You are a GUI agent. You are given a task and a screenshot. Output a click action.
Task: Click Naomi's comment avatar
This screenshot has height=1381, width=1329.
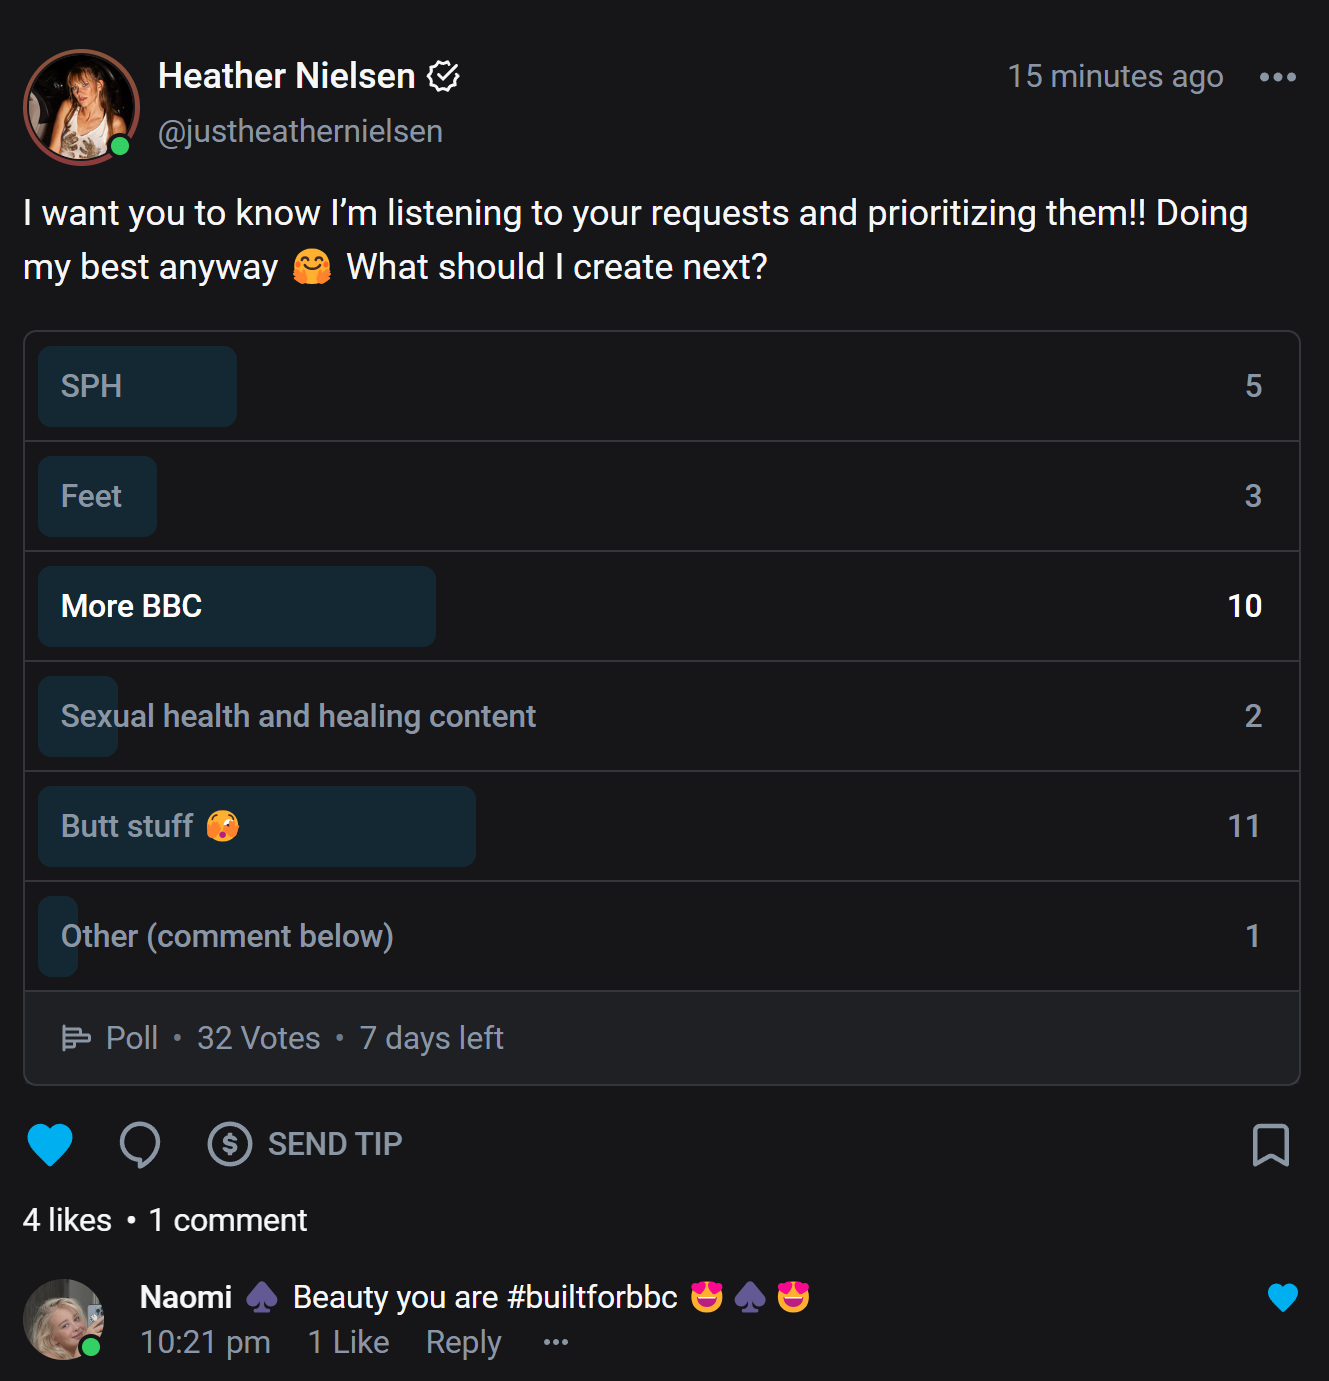64,1319
